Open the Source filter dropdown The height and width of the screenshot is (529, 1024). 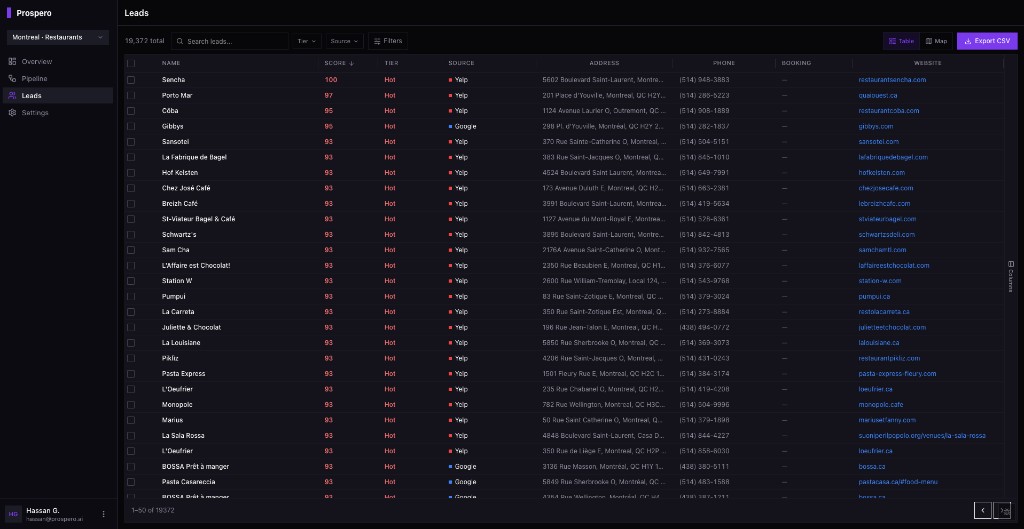(x=345, y=41)
